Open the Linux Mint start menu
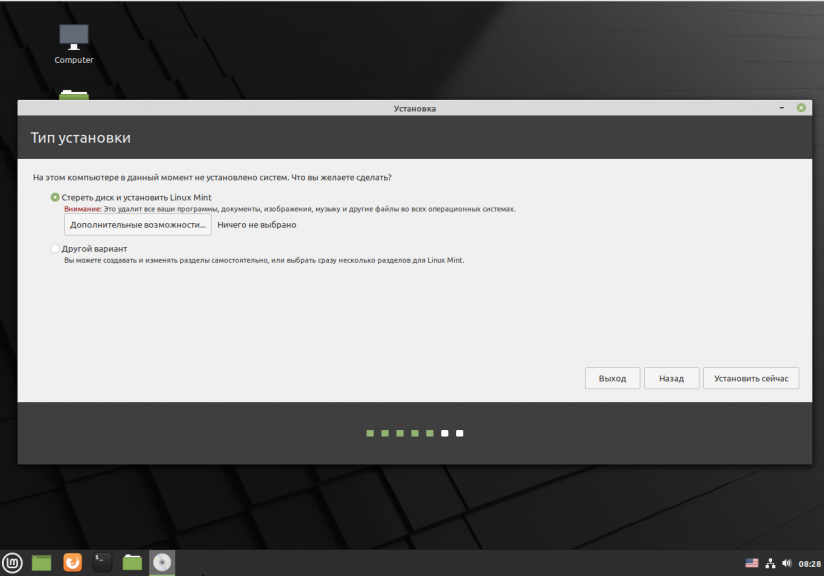824x576 pixels. [x=12, y=563]
